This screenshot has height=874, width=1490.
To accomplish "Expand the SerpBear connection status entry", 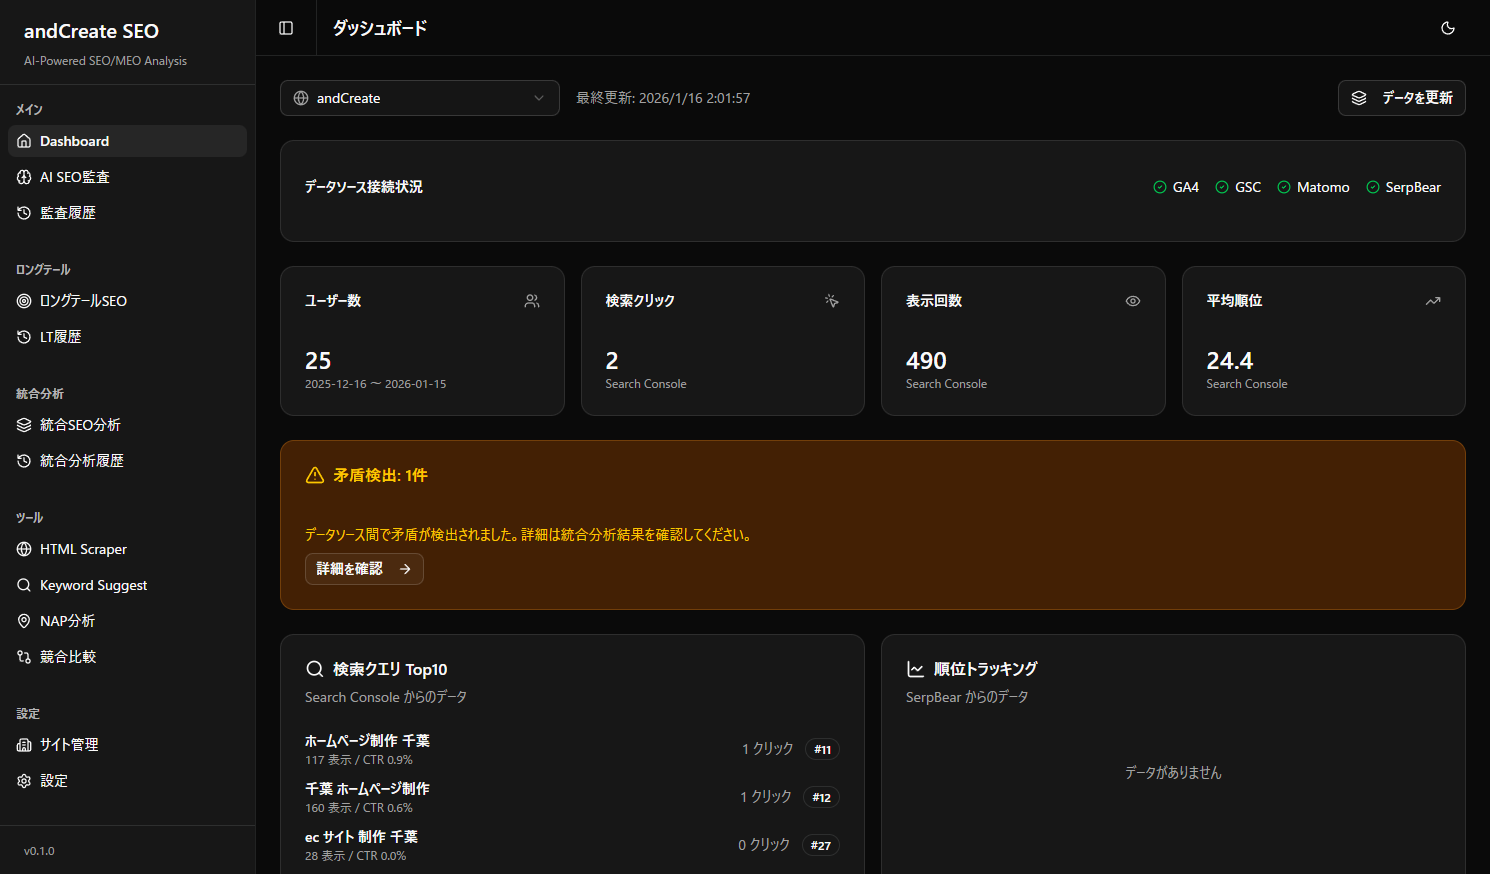I will pos(1403,187).
